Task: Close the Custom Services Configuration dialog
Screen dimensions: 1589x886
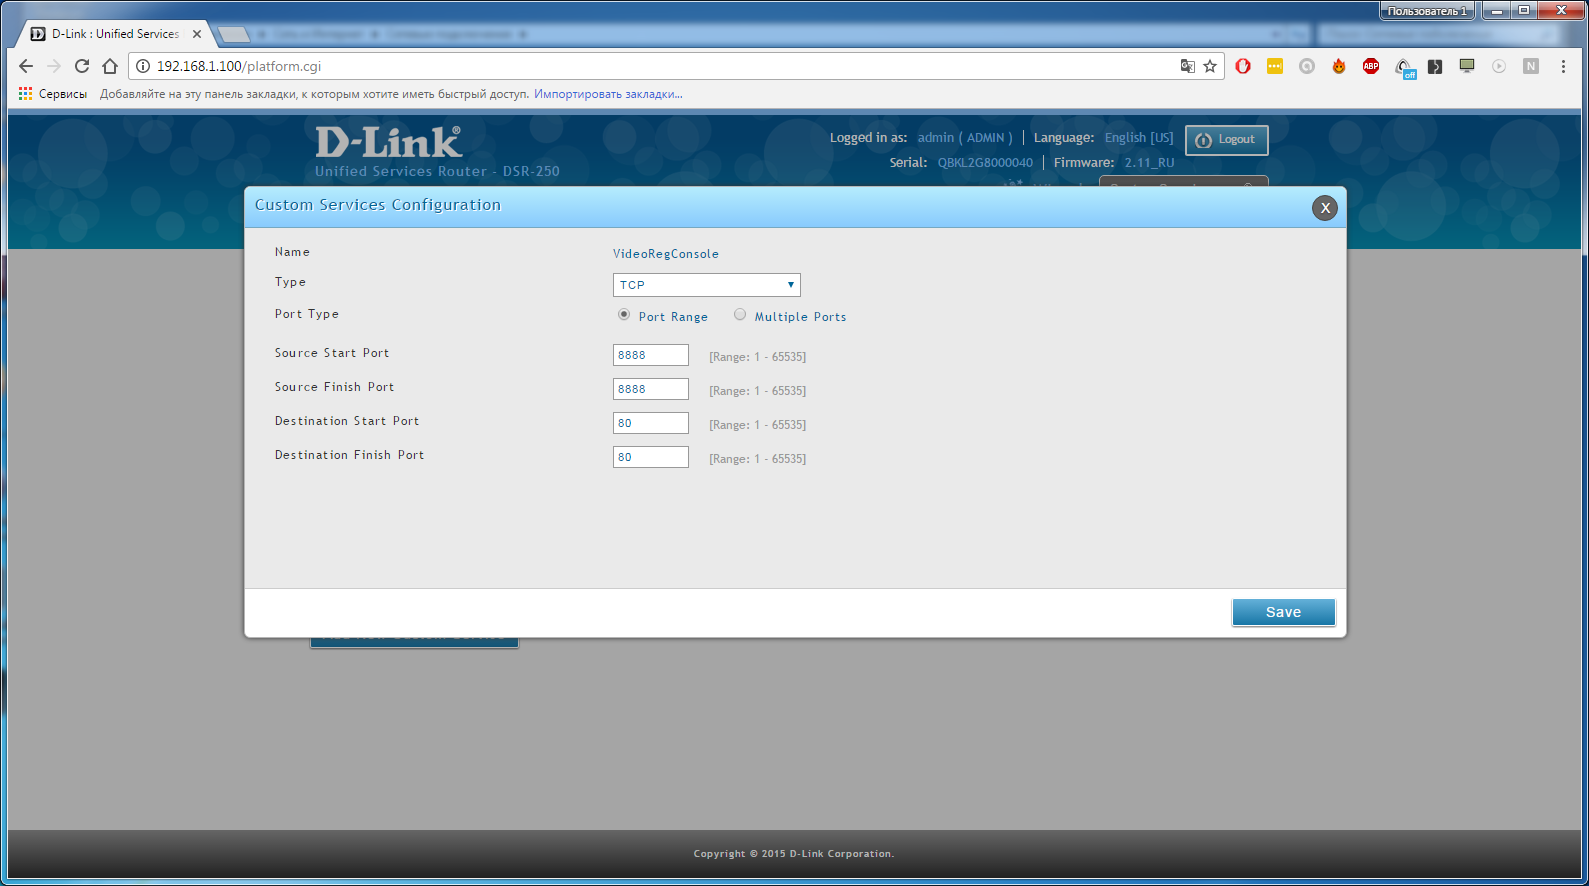Action: coord(1325,208)
